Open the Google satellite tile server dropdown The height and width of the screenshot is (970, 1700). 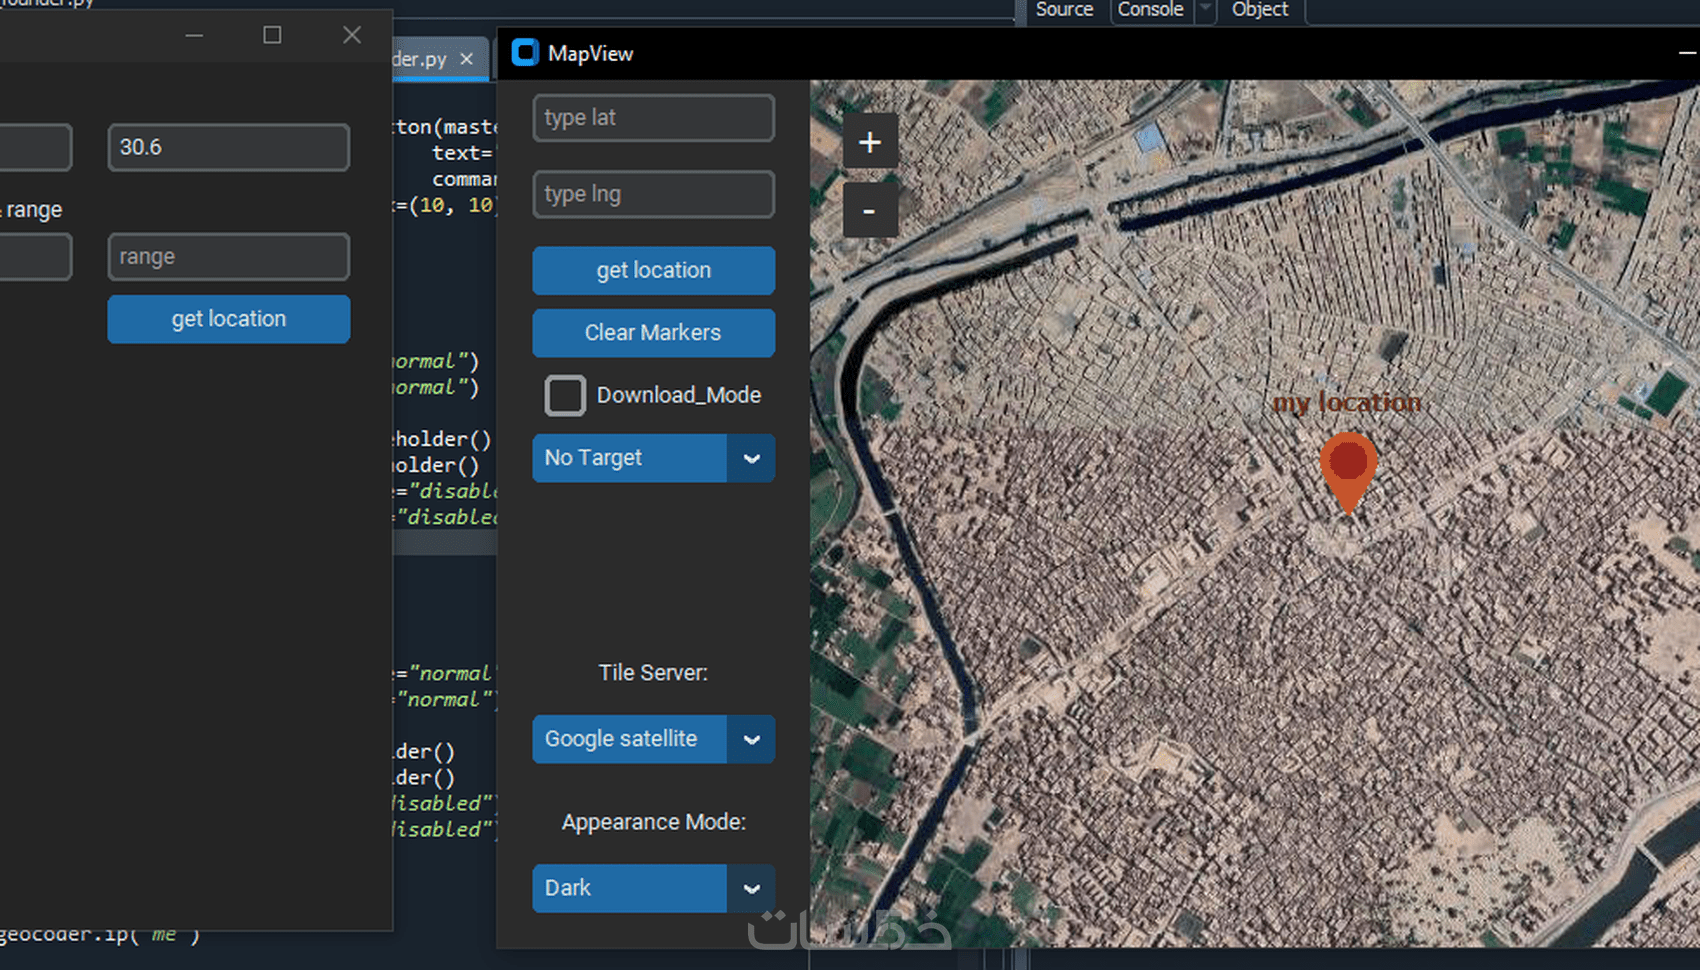pos(654,739)
